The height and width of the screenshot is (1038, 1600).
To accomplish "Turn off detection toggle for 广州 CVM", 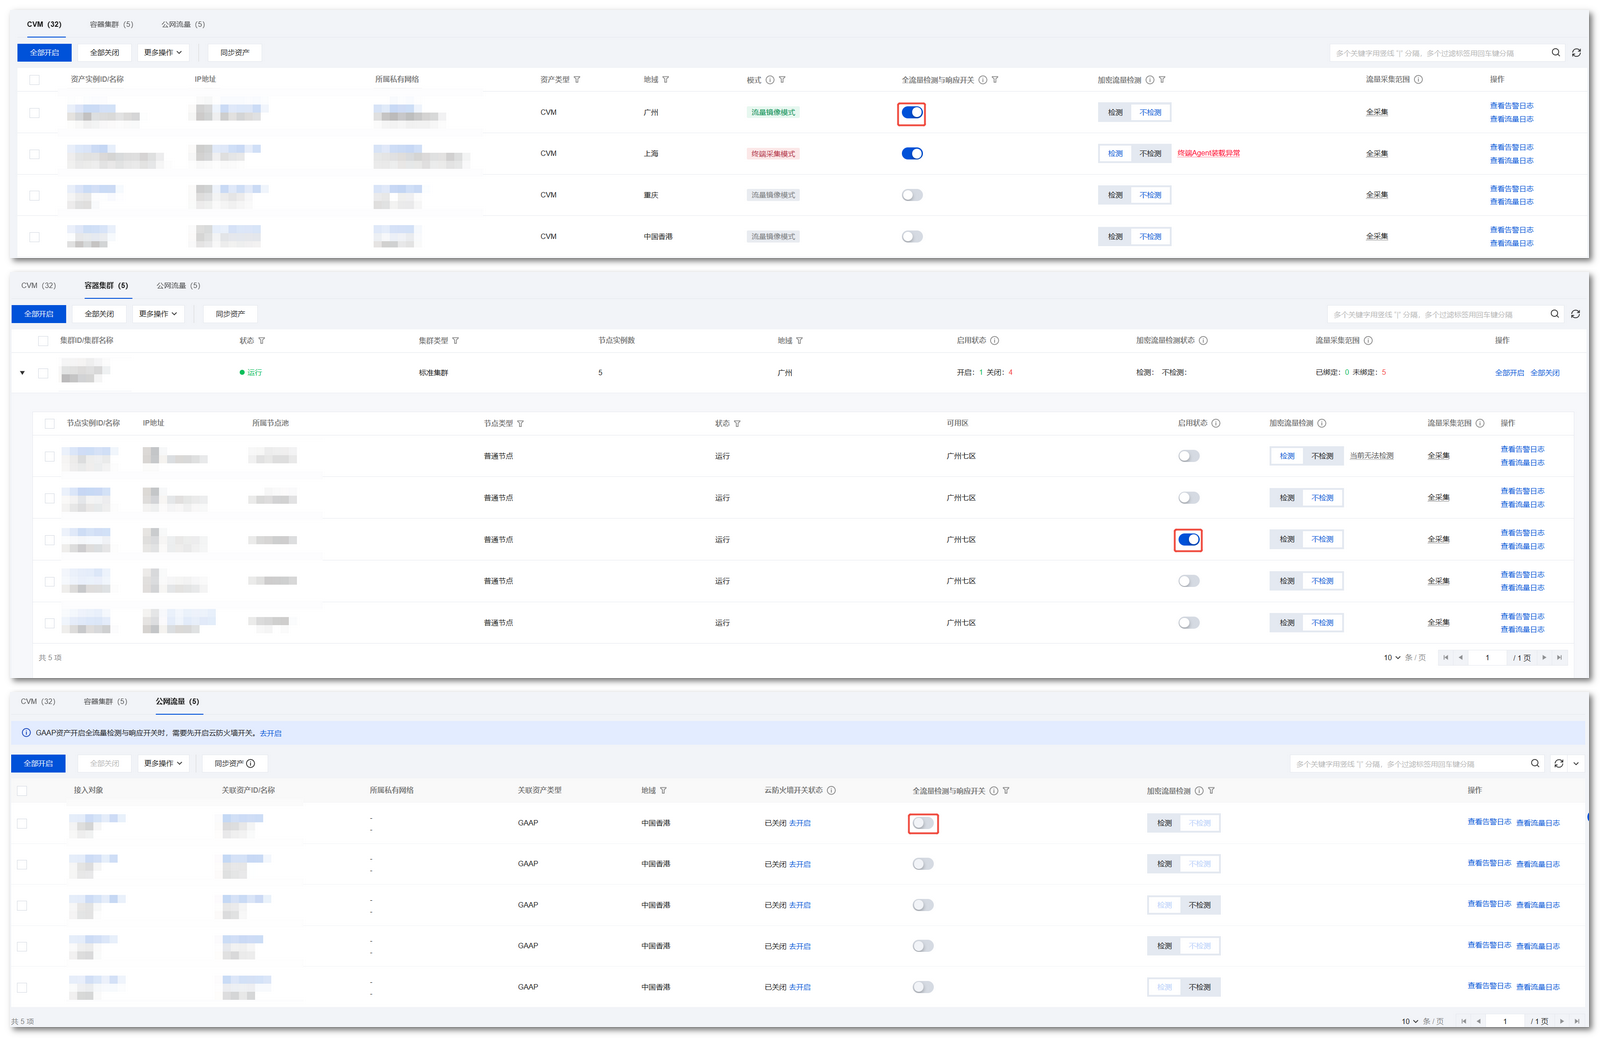I will click(x=912, y=113).
